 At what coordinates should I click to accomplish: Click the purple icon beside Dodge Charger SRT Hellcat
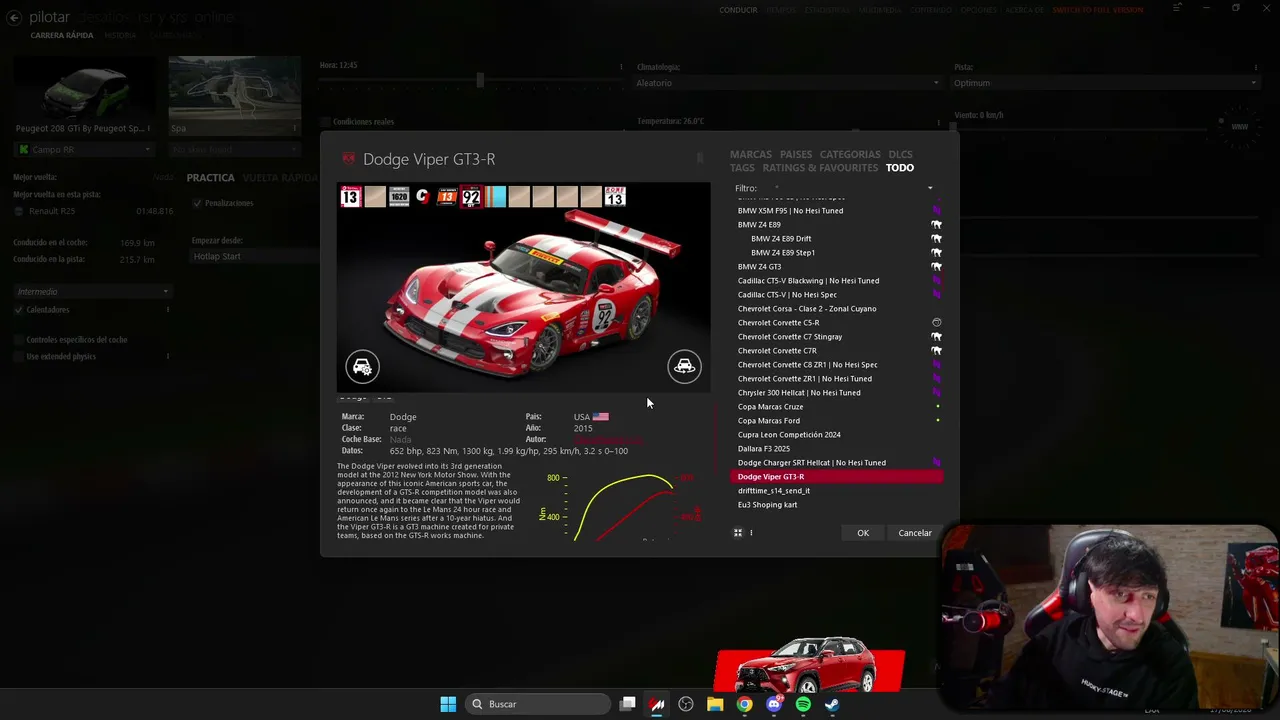point(937,463)
